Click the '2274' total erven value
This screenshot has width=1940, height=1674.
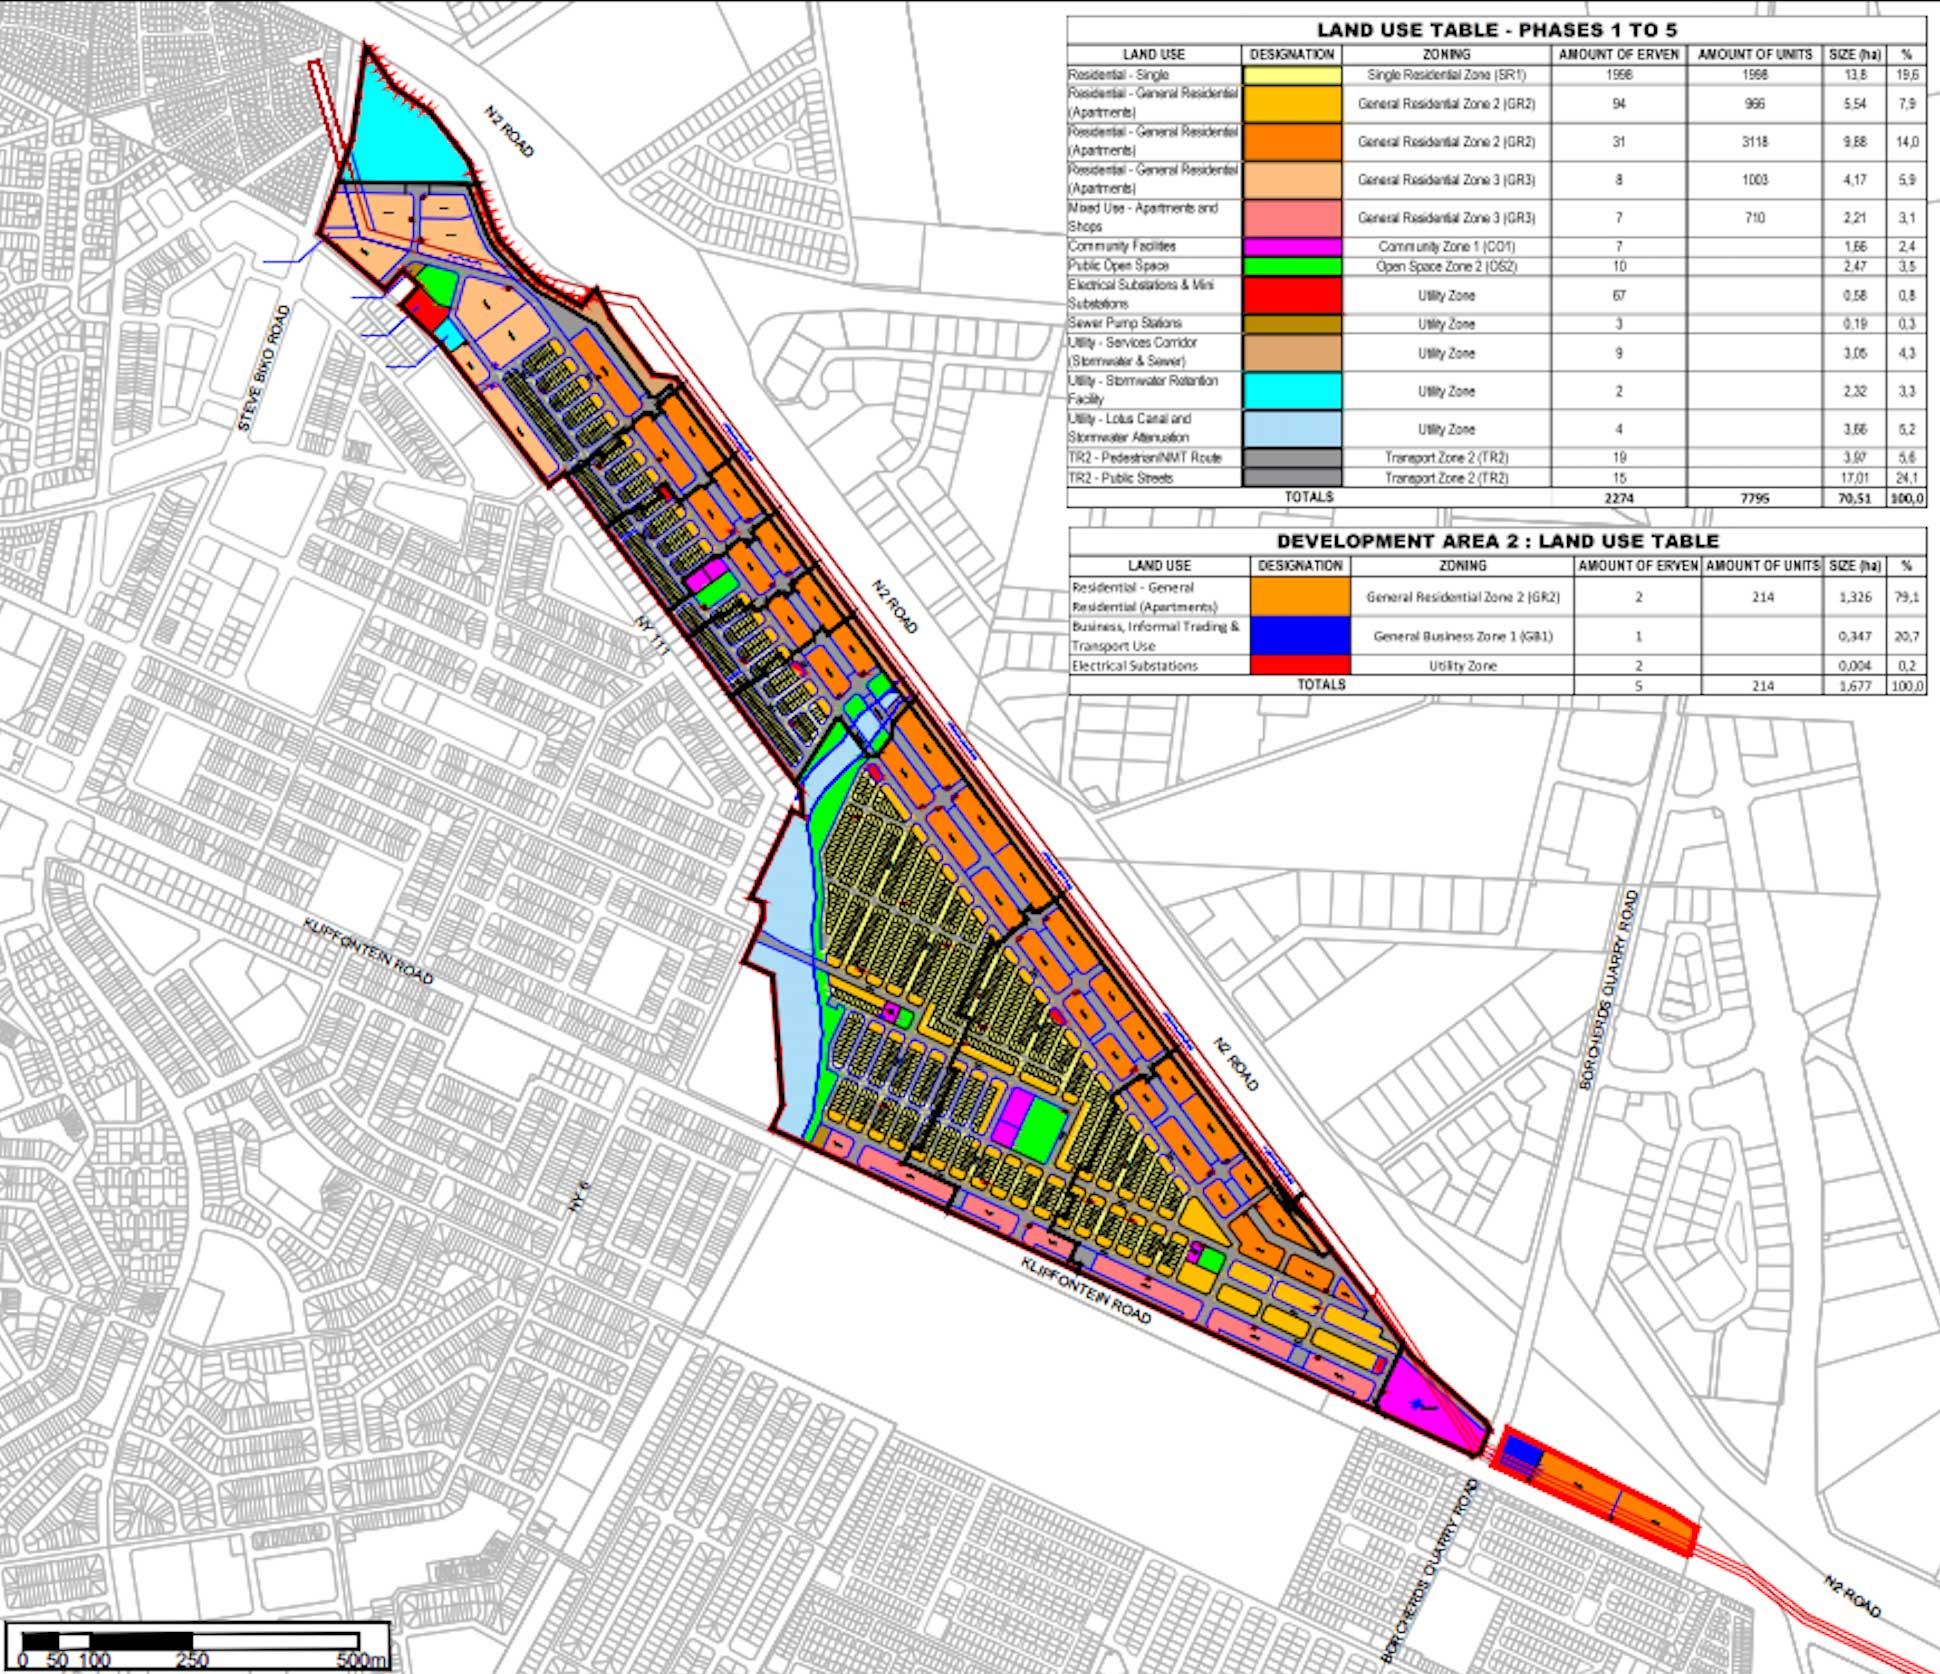coord(1619,498)
